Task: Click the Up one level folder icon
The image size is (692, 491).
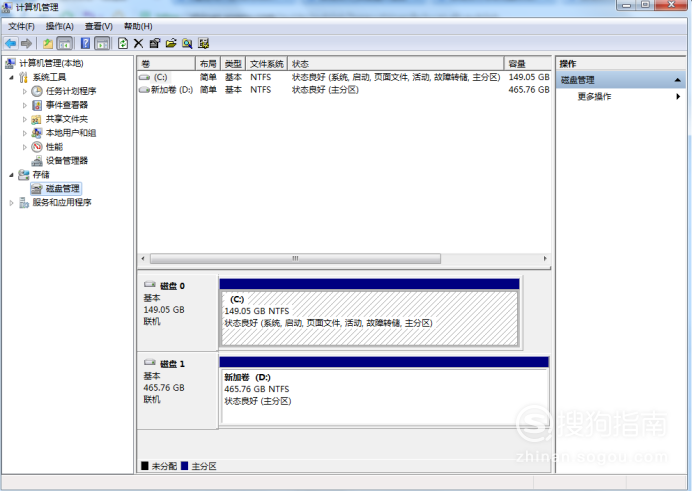Action: pos(48,43)
